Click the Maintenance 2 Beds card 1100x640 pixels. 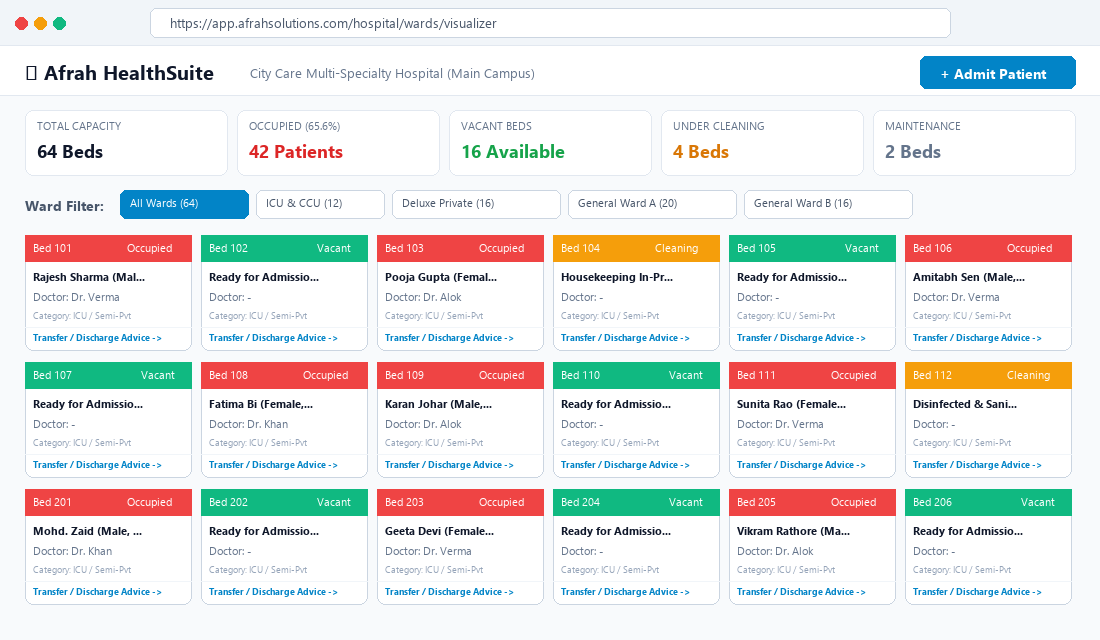pyautogui.click(x=974, y=142)
